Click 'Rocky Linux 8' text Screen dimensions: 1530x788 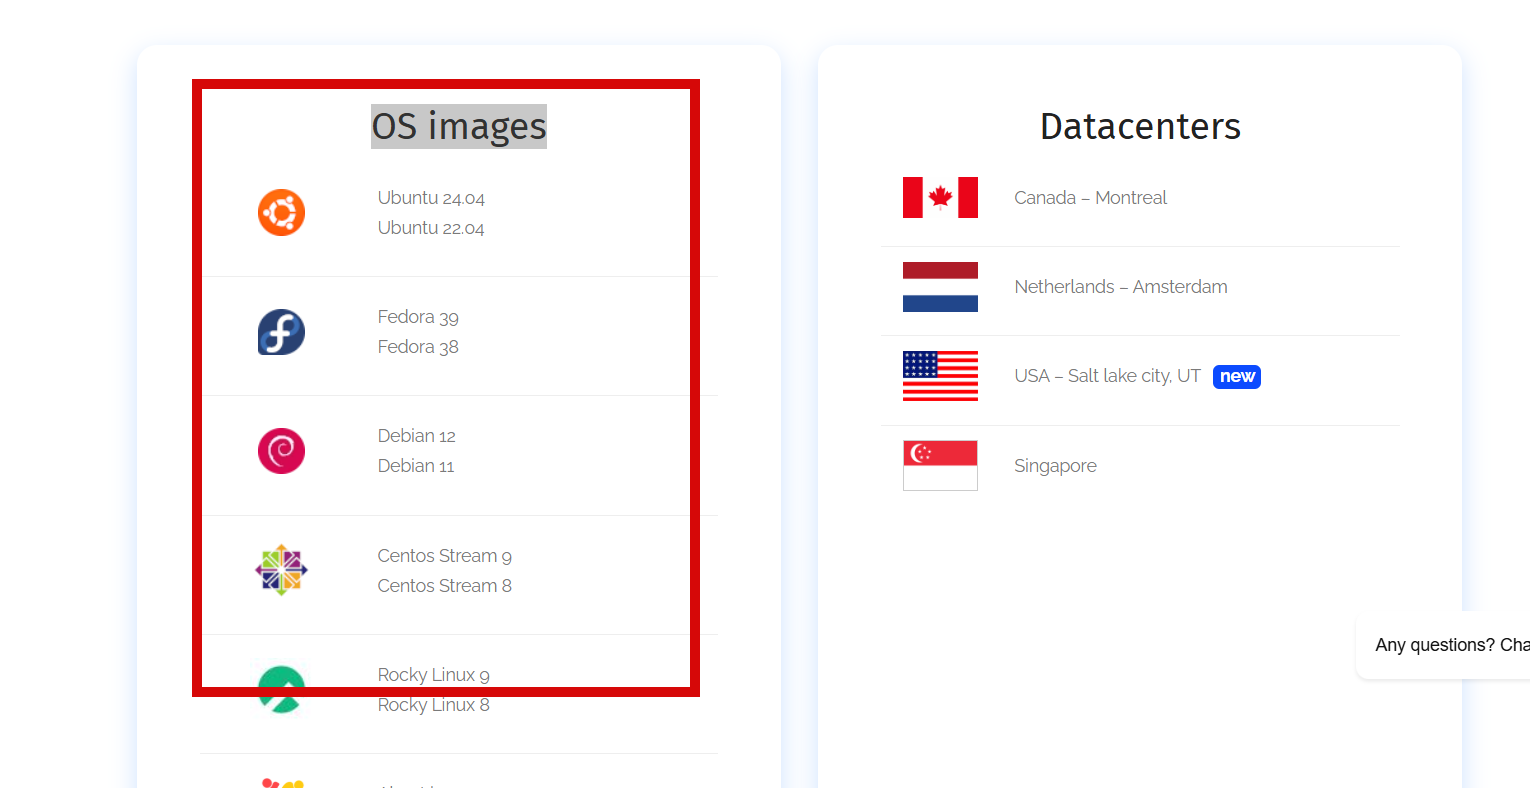(434, 705)
